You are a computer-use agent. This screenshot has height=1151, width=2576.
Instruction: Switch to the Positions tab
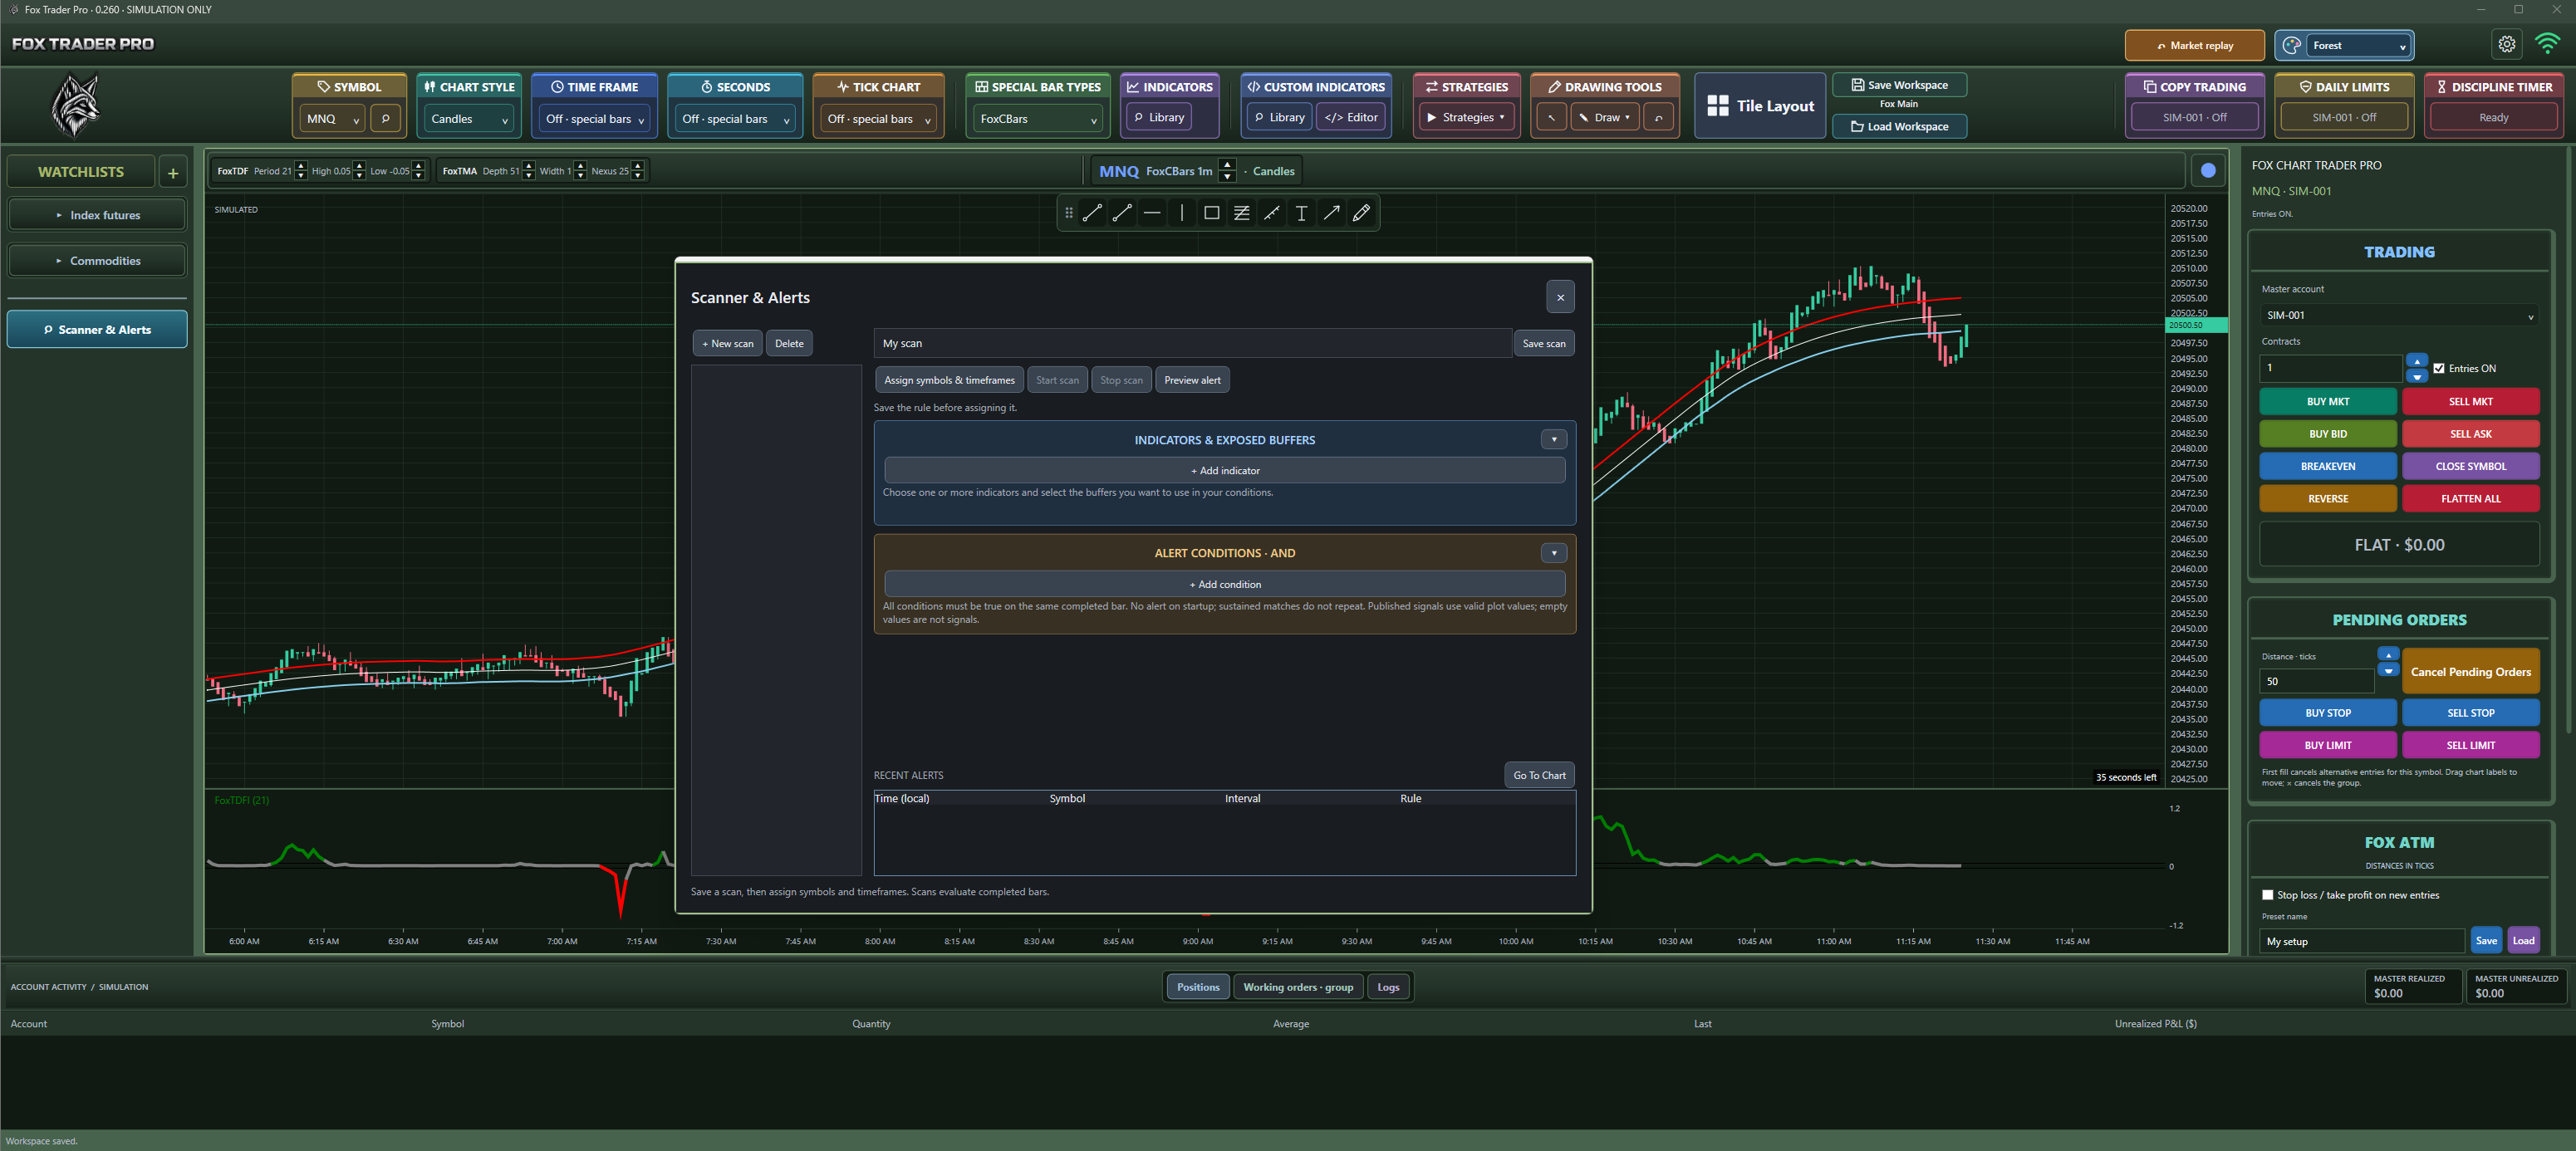coord(1198,987)
